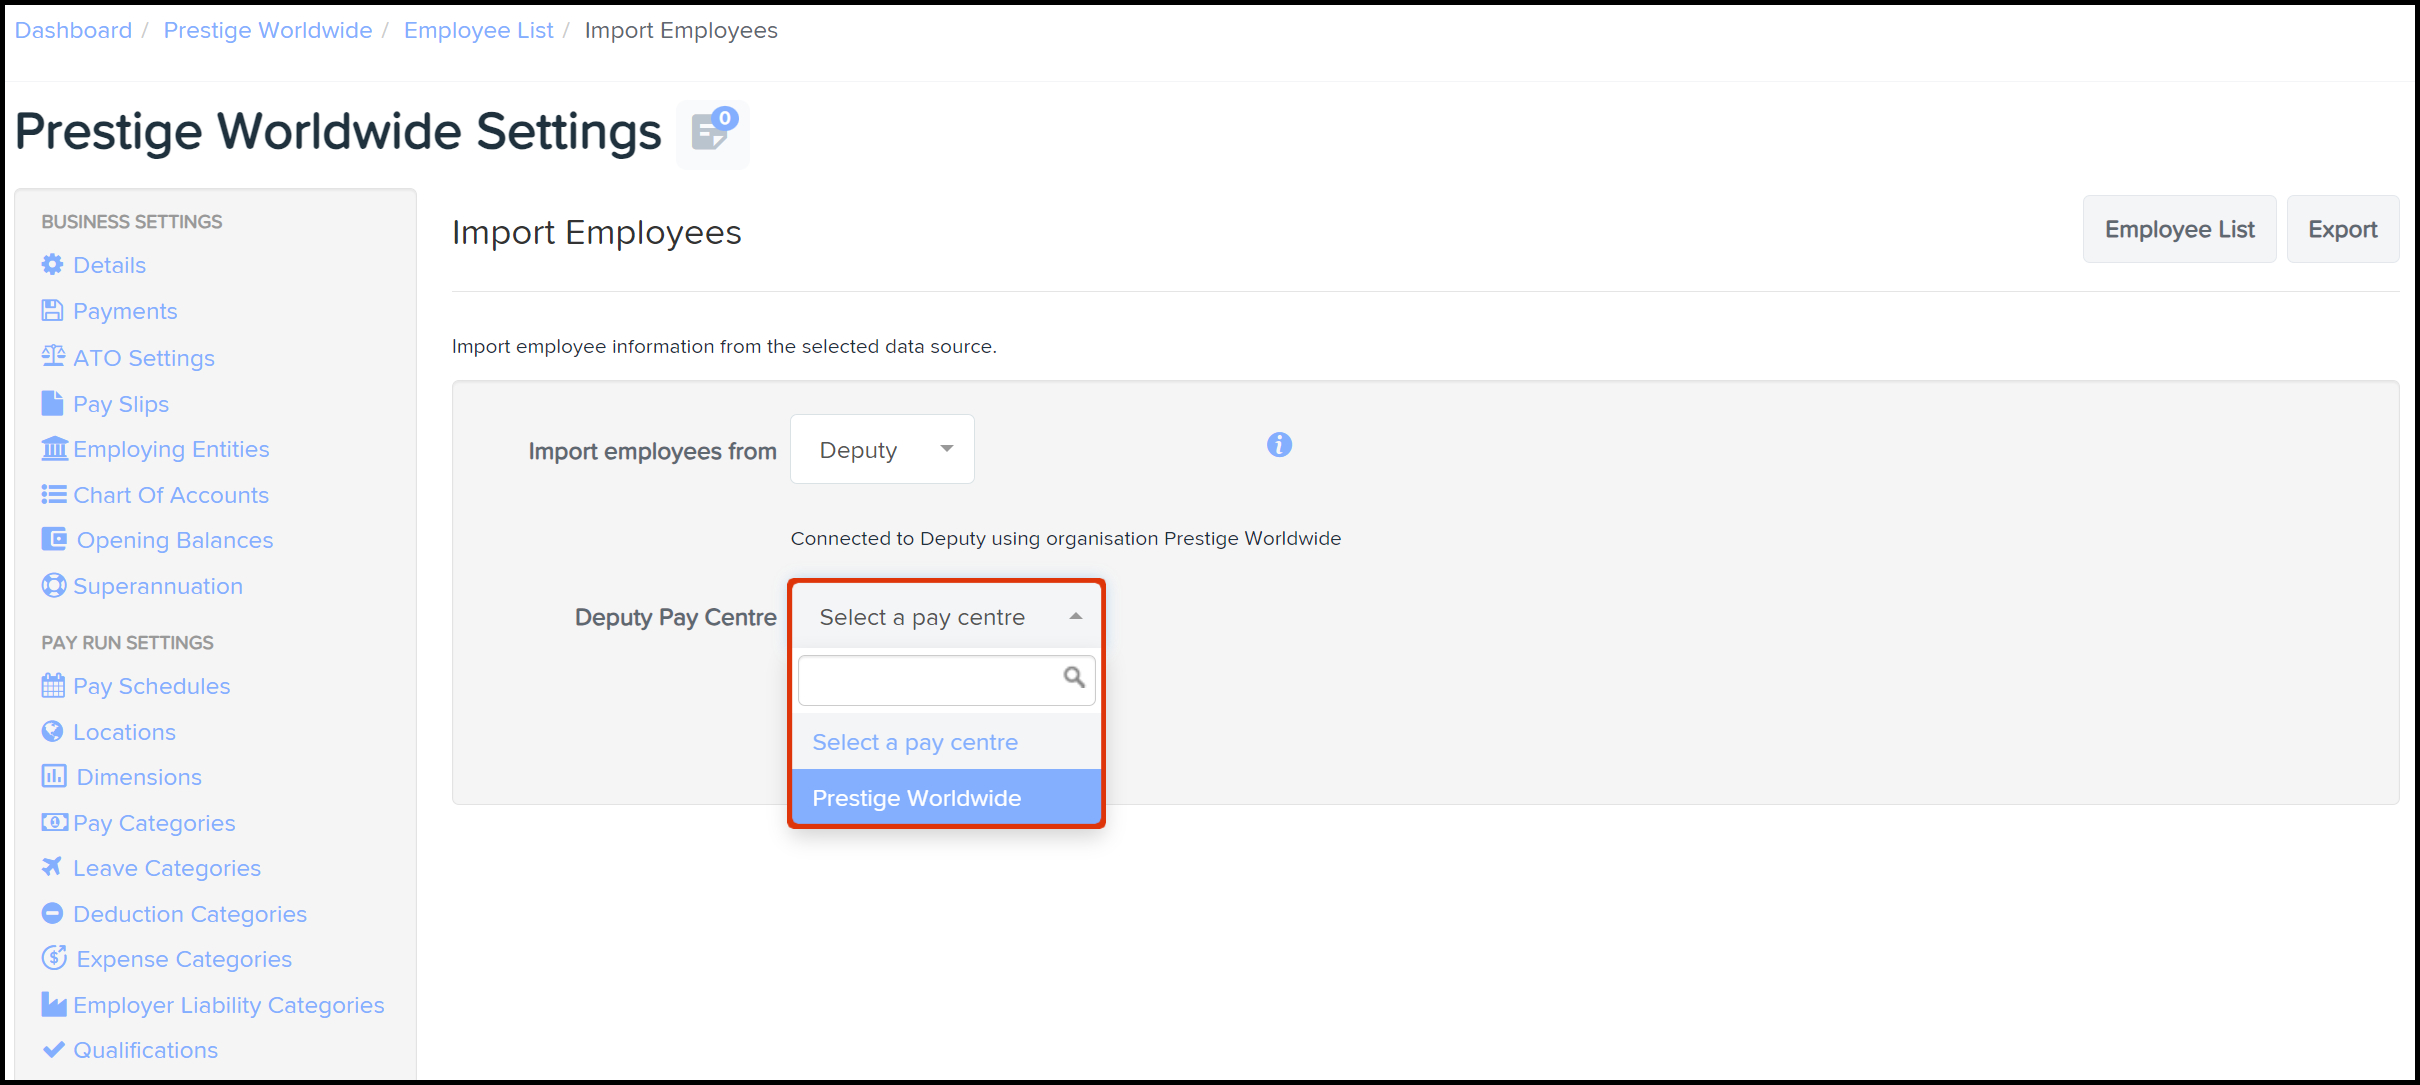Viewport: 2420px width, 1085px height.
Task: Open Chart Of Accounts in the sidebar
Action: tap(170, 495)
